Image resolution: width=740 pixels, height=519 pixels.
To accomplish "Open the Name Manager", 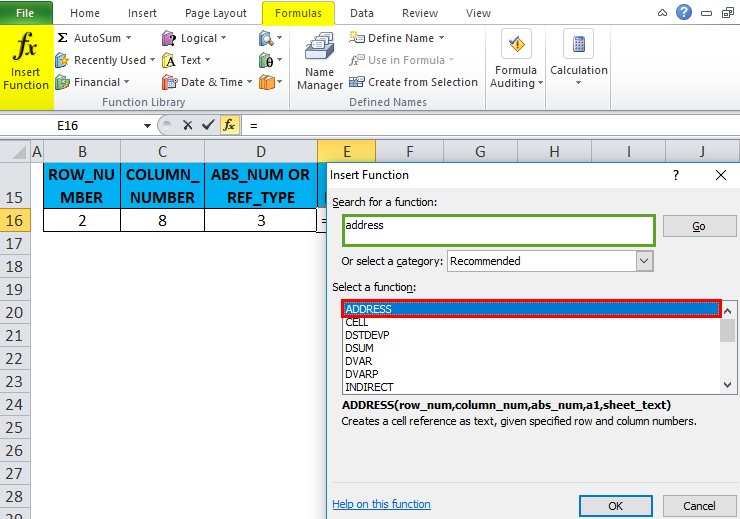I will (x=320, y=60).
